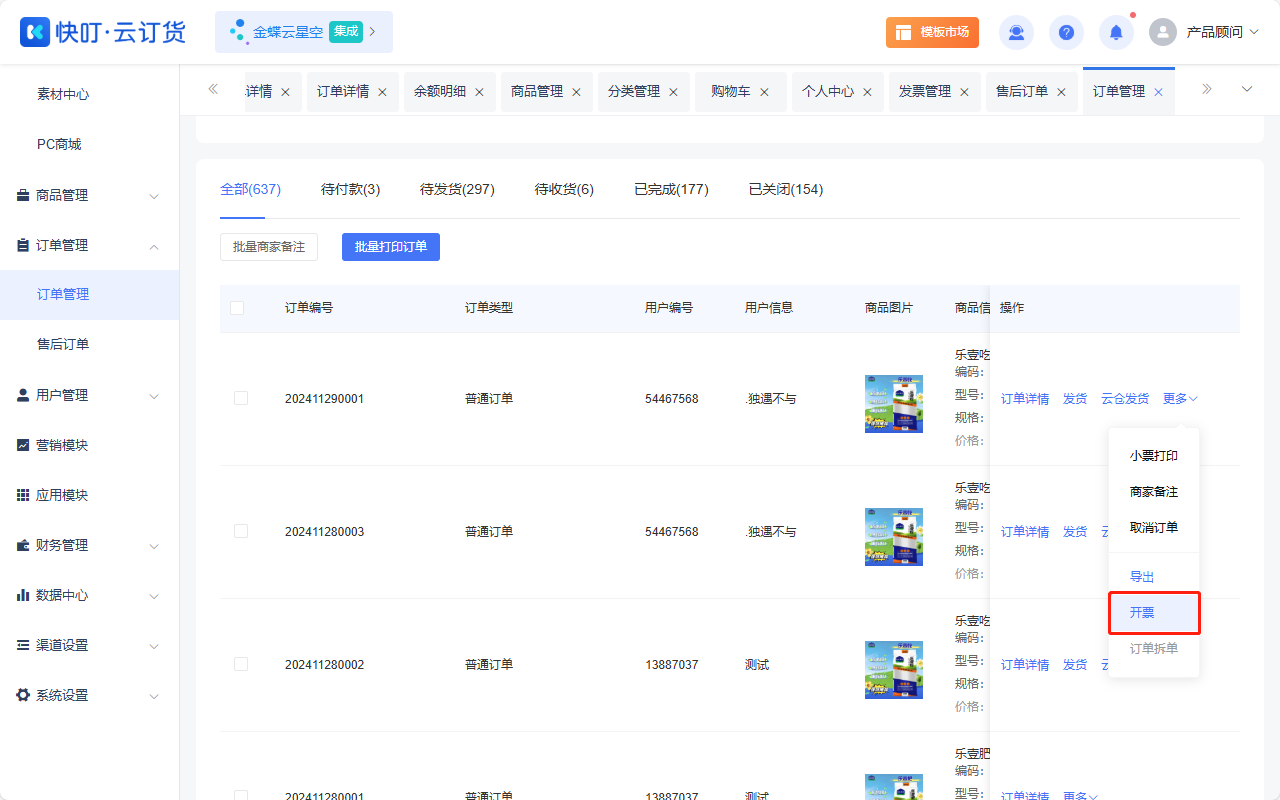
Task: Switch to the 已关闭(154) filter tab
Action: pyautogui.click(x=786, y=189)
